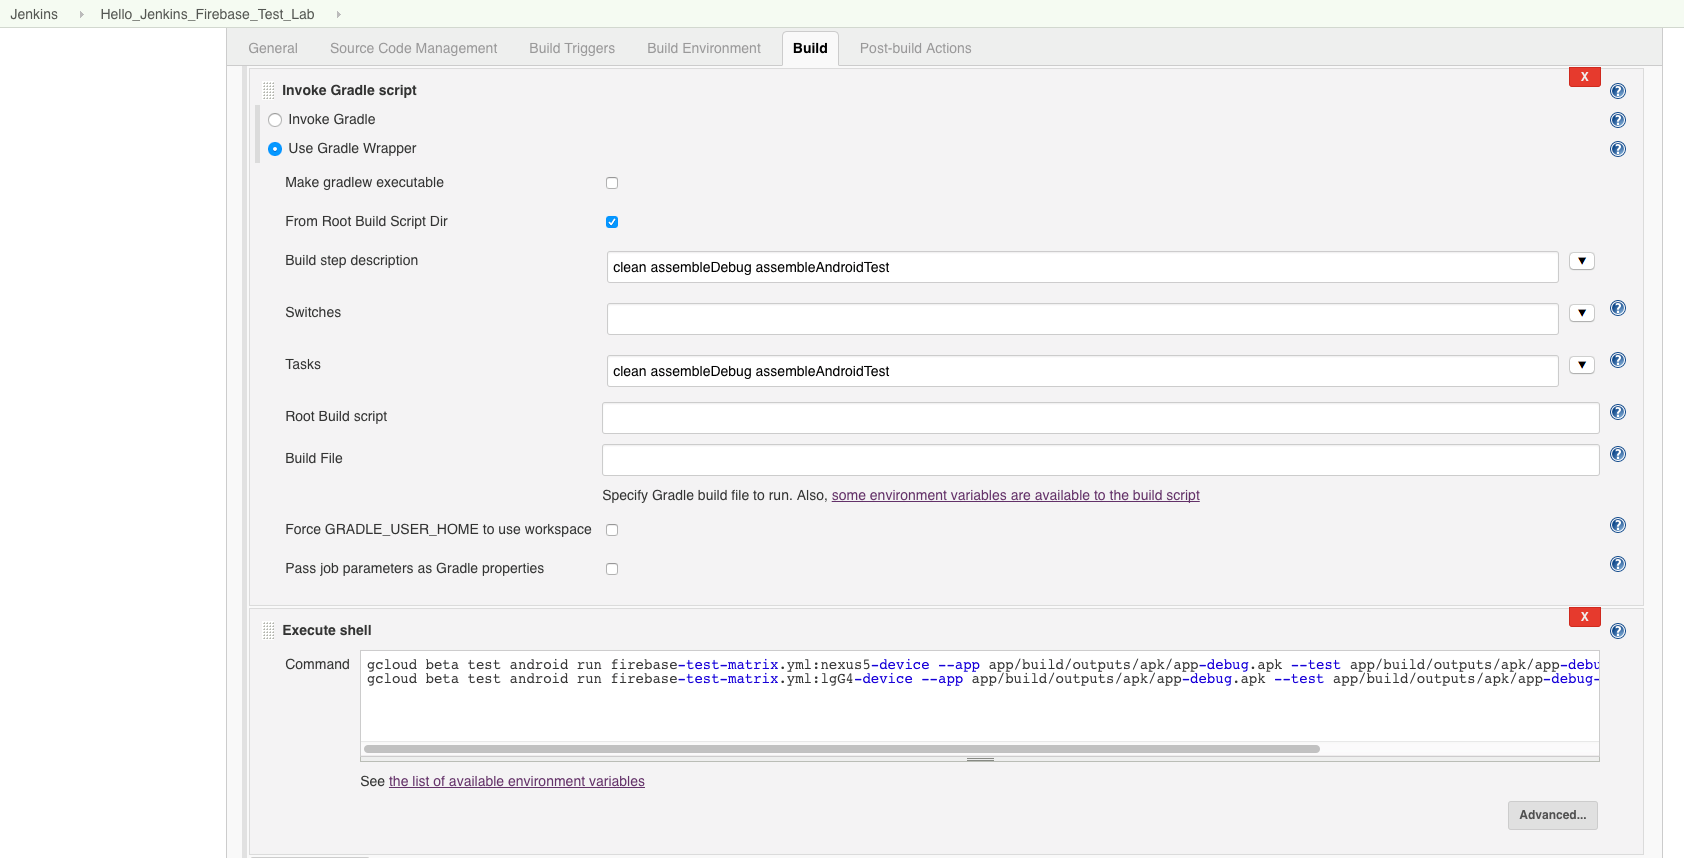Open build script environment variables link
This screenshot has width=1684, height=858.
1016,495
